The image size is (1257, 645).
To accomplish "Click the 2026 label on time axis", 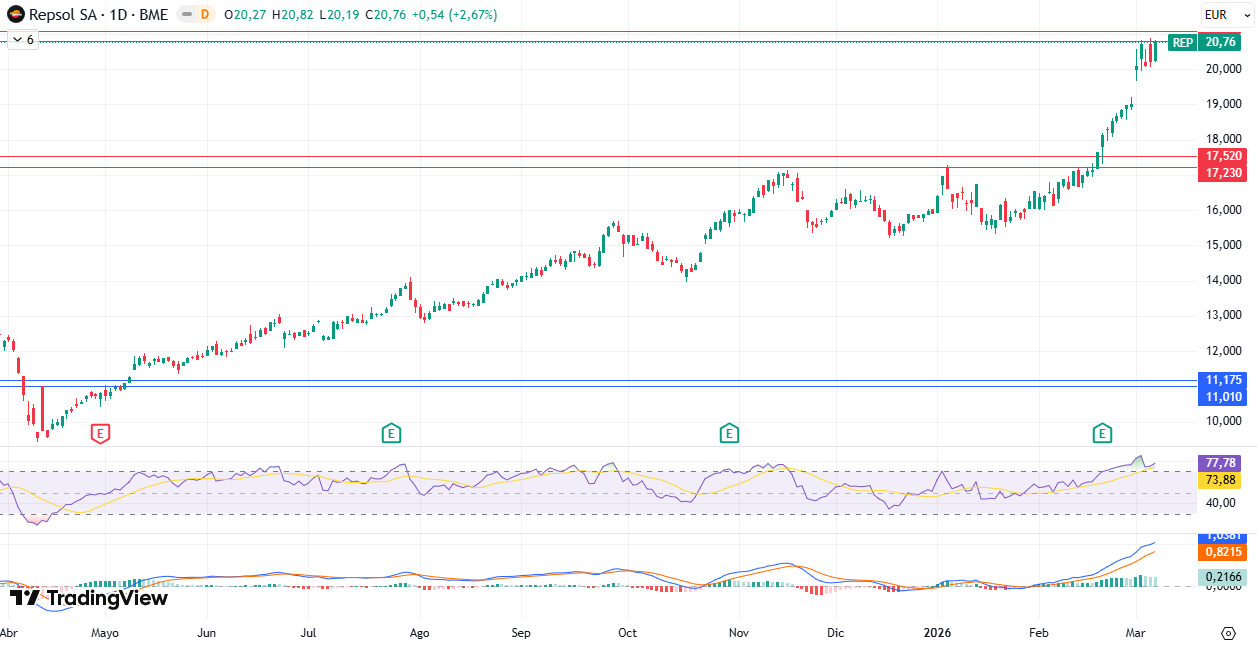I will click(x=937, y=633).
